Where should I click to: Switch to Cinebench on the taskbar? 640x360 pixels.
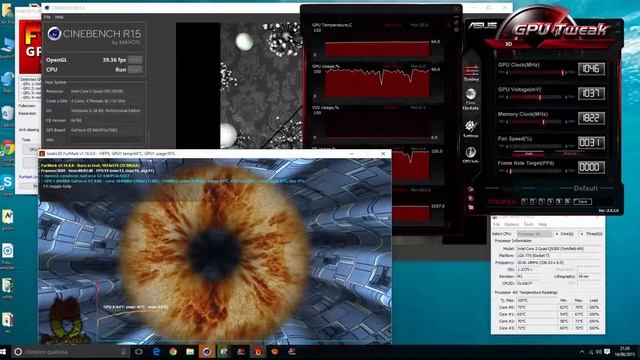point(207,352)
